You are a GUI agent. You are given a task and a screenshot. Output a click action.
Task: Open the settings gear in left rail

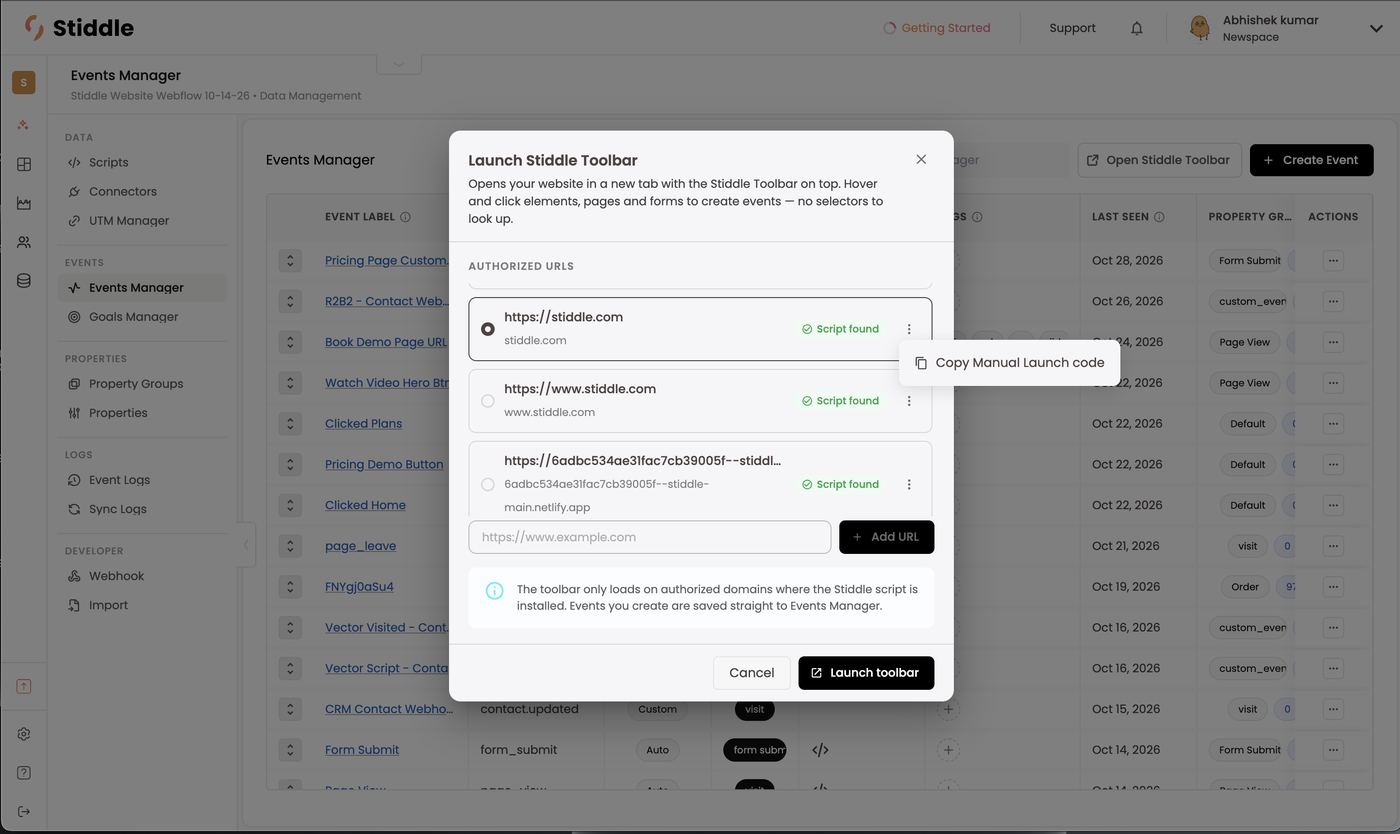[24, 733]
